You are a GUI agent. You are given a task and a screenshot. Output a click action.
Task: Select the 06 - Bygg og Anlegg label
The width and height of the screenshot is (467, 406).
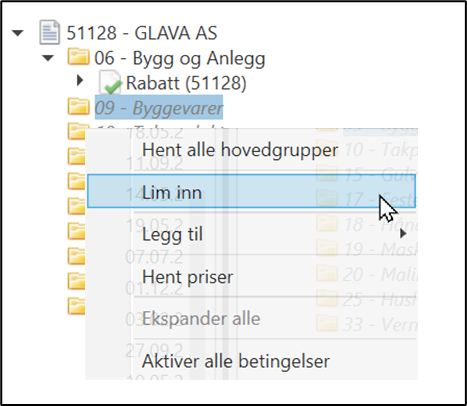click(x=180, y=58)
